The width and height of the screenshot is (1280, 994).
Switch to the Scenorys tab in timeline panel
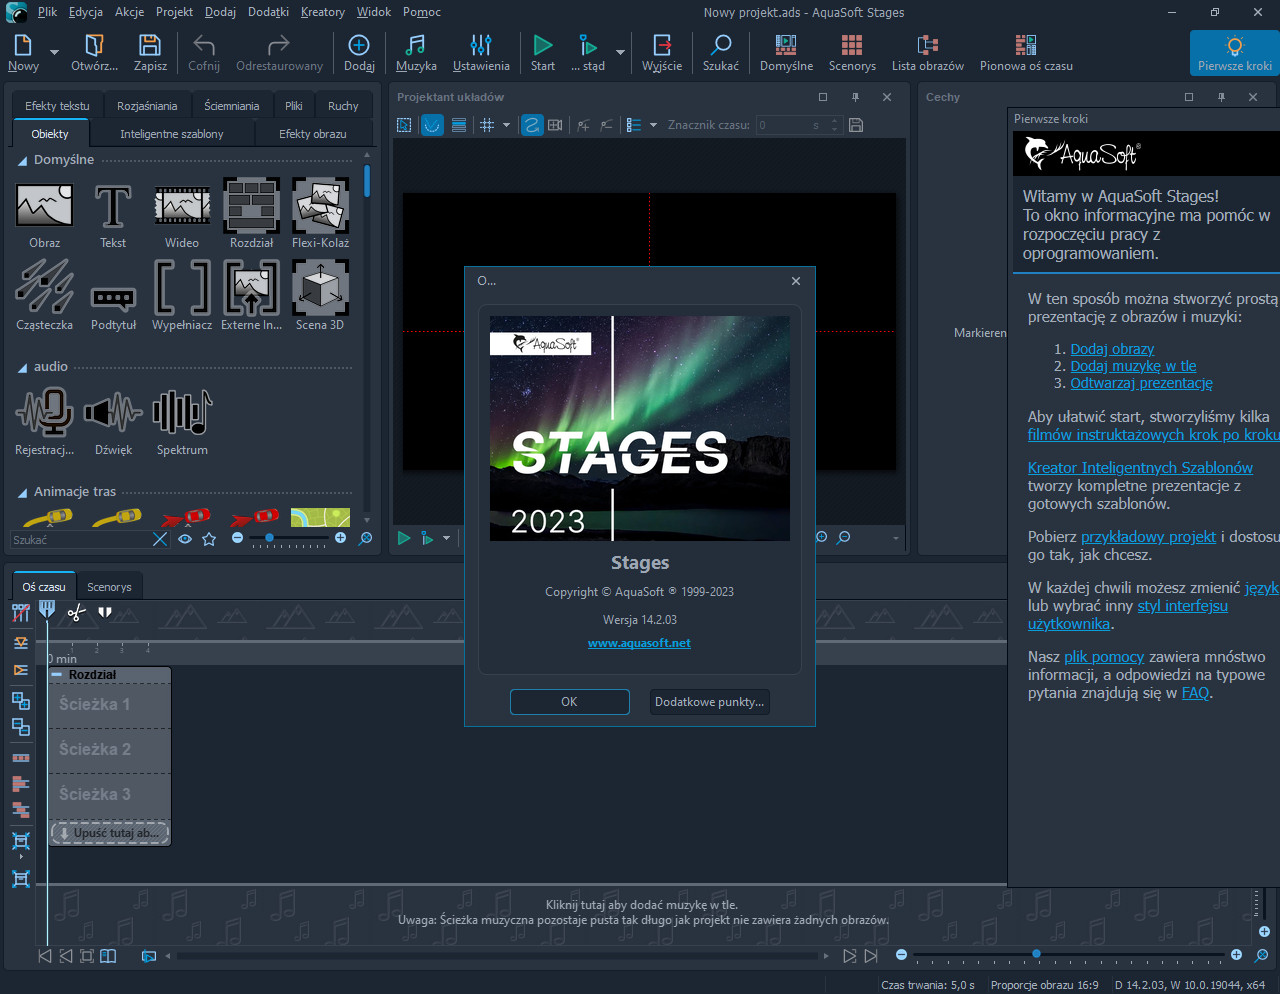pyautogui.click(x=109, y=587)
